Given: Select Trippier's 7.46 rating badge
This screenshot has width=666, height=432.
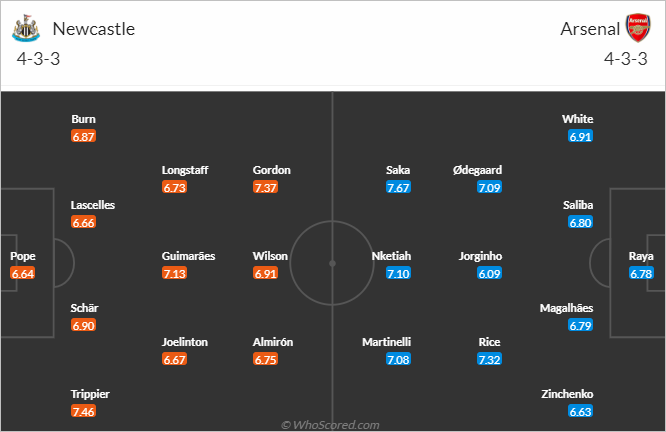Looking at the screenshot, I should tap(83, 411).
